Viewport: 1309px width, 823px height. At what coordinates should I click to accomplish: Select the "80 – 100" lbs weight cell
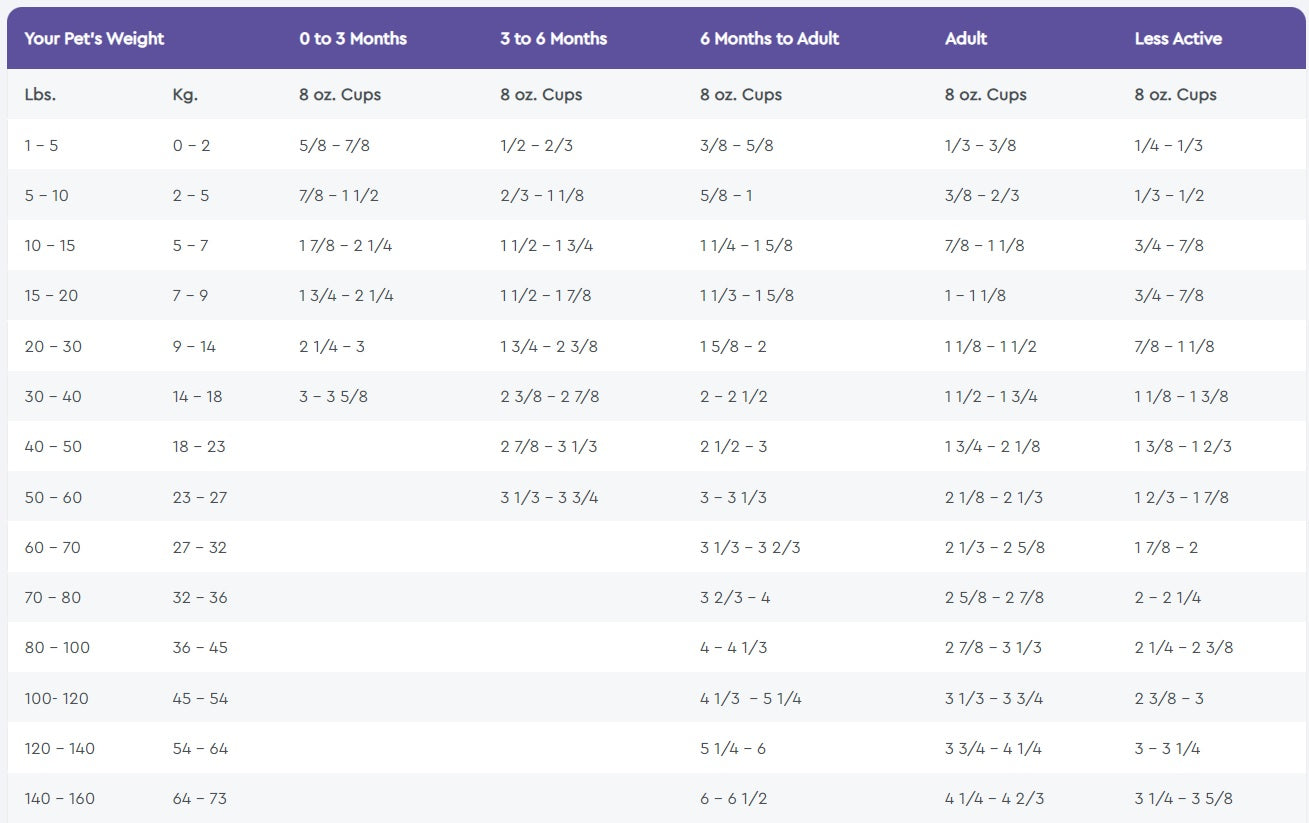pos(57,648)
